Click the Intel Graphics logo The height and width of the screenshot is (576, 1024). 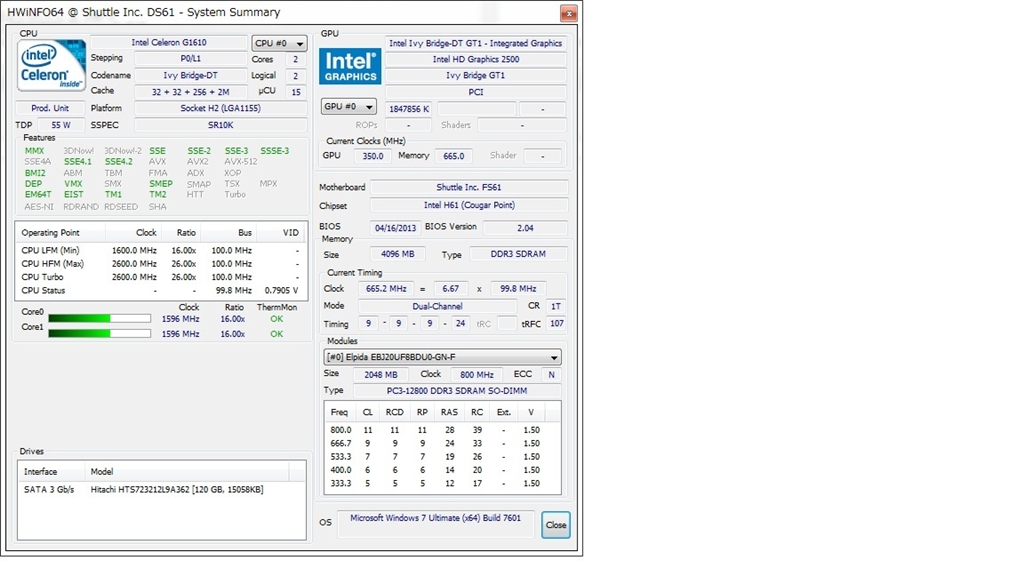(350, 67)
